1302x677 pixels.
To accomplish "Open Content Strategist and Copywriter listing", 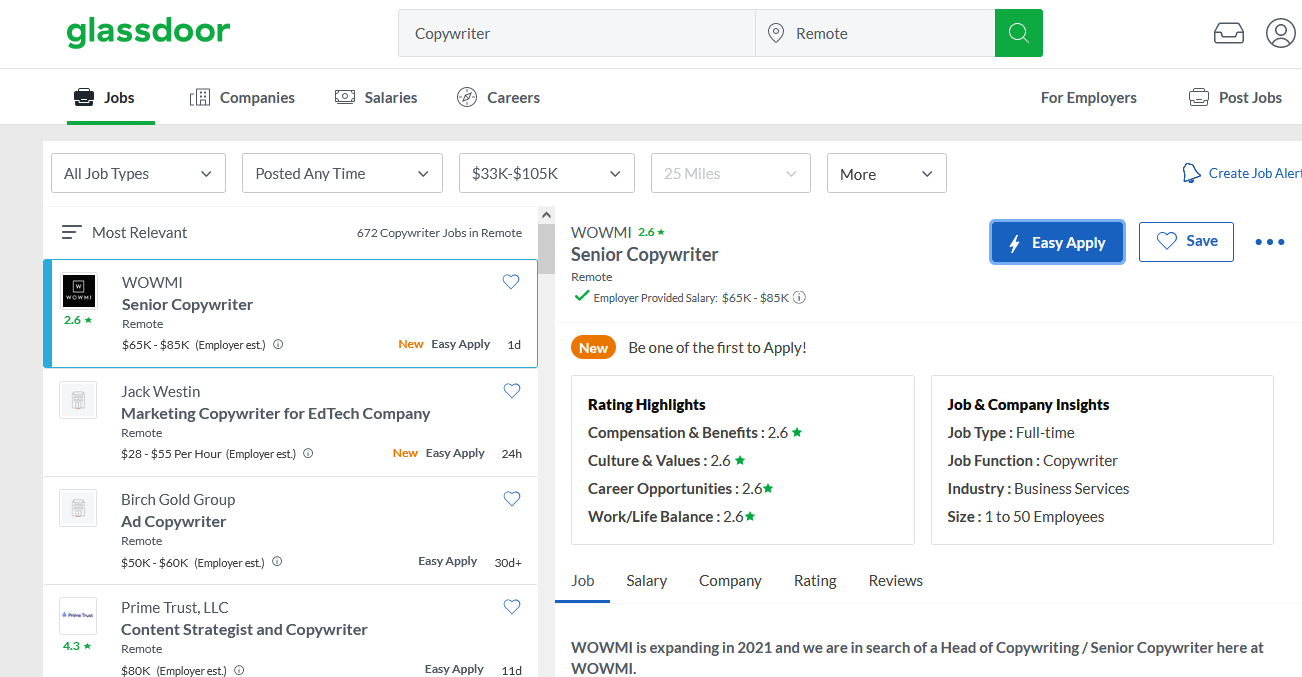I will pyautogui.click(x=245, y=629).
